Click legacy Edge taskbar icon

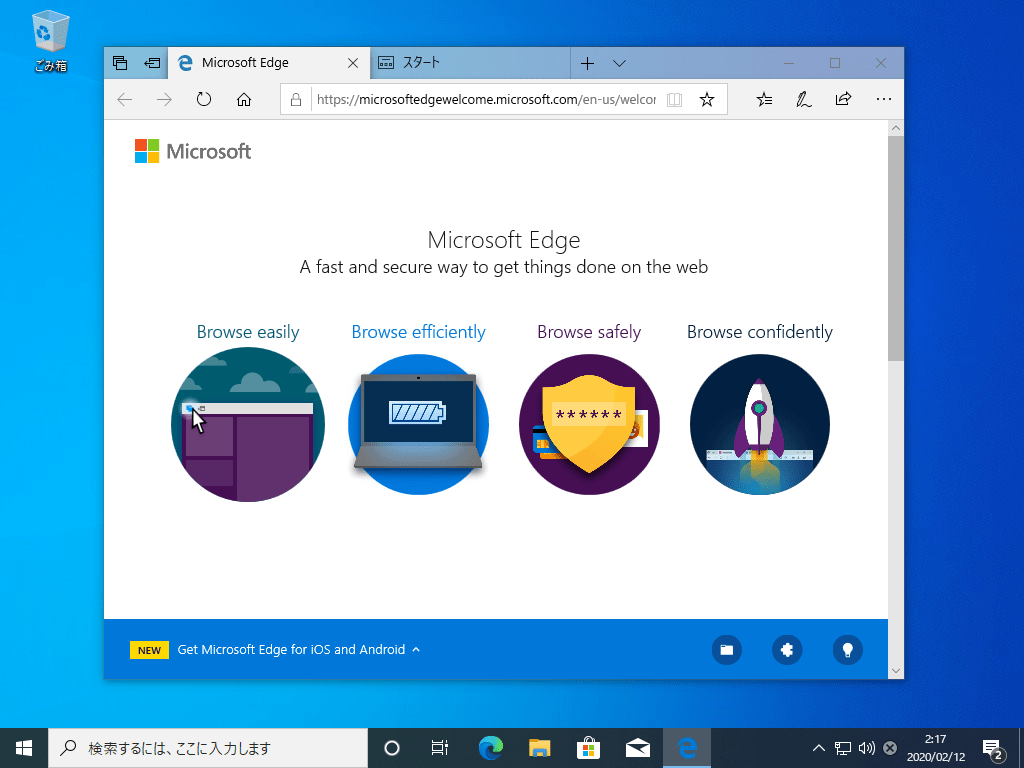tap(686, 748)
